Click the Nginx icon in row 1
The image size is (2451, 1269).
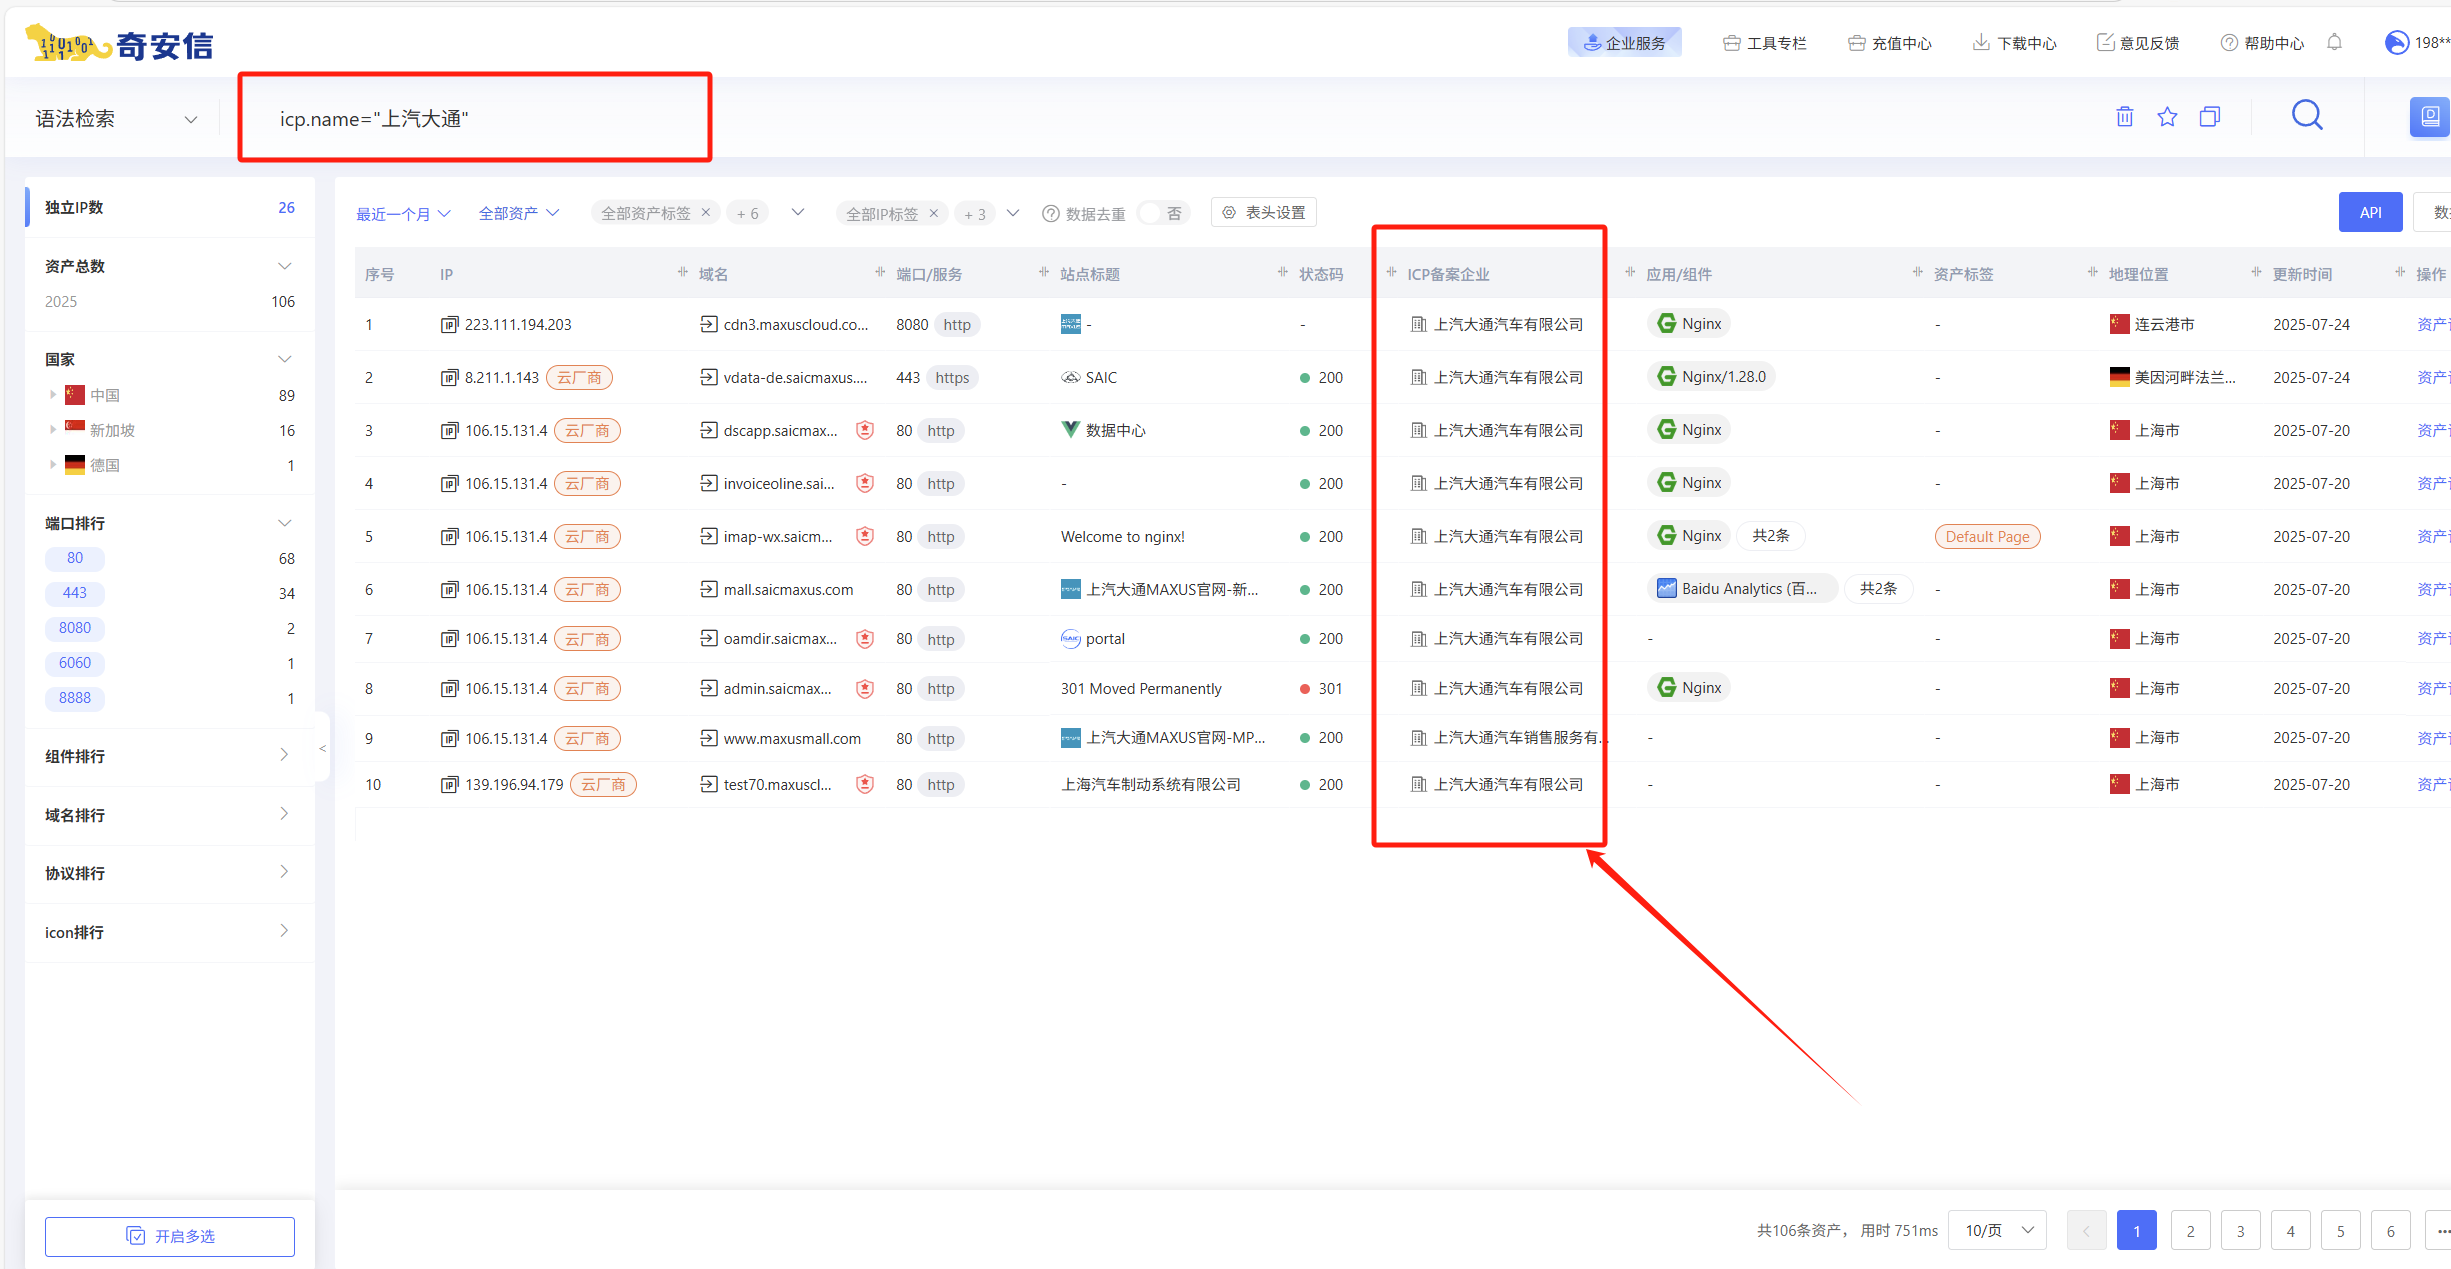coord(1666,323)
